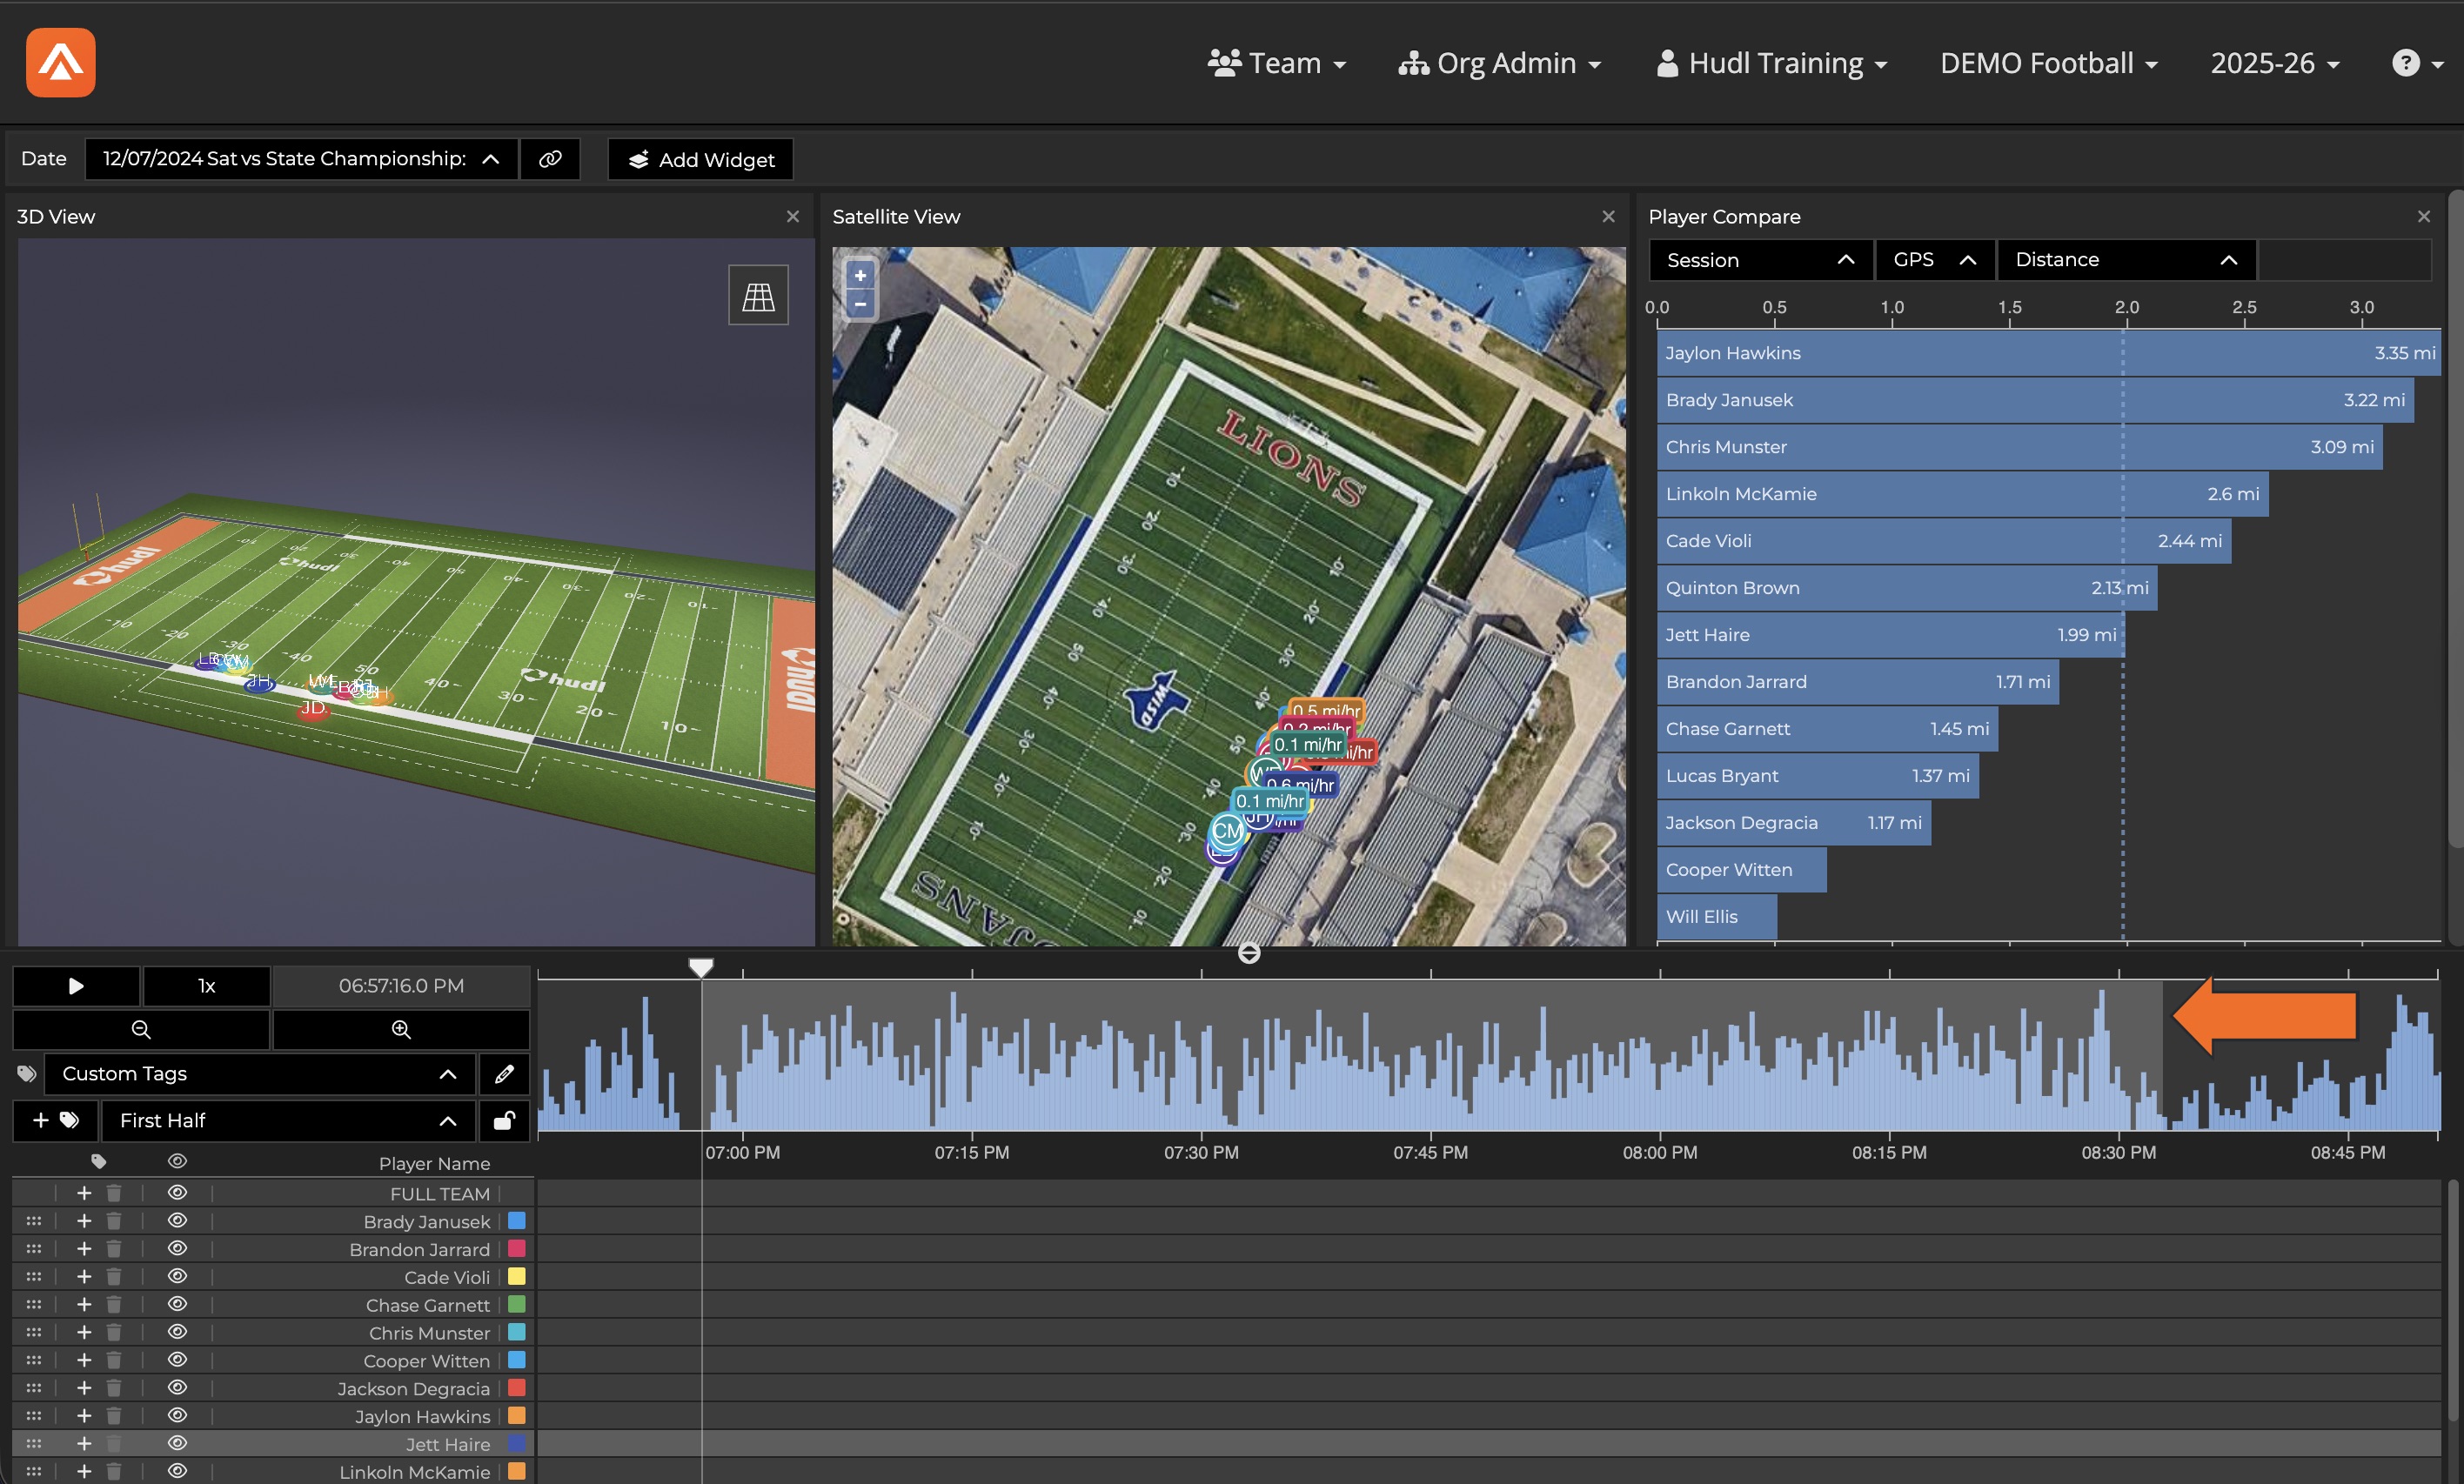
Task: Zoom out the timeline with the magnifier icon
Action: [x=141, y=1029]
